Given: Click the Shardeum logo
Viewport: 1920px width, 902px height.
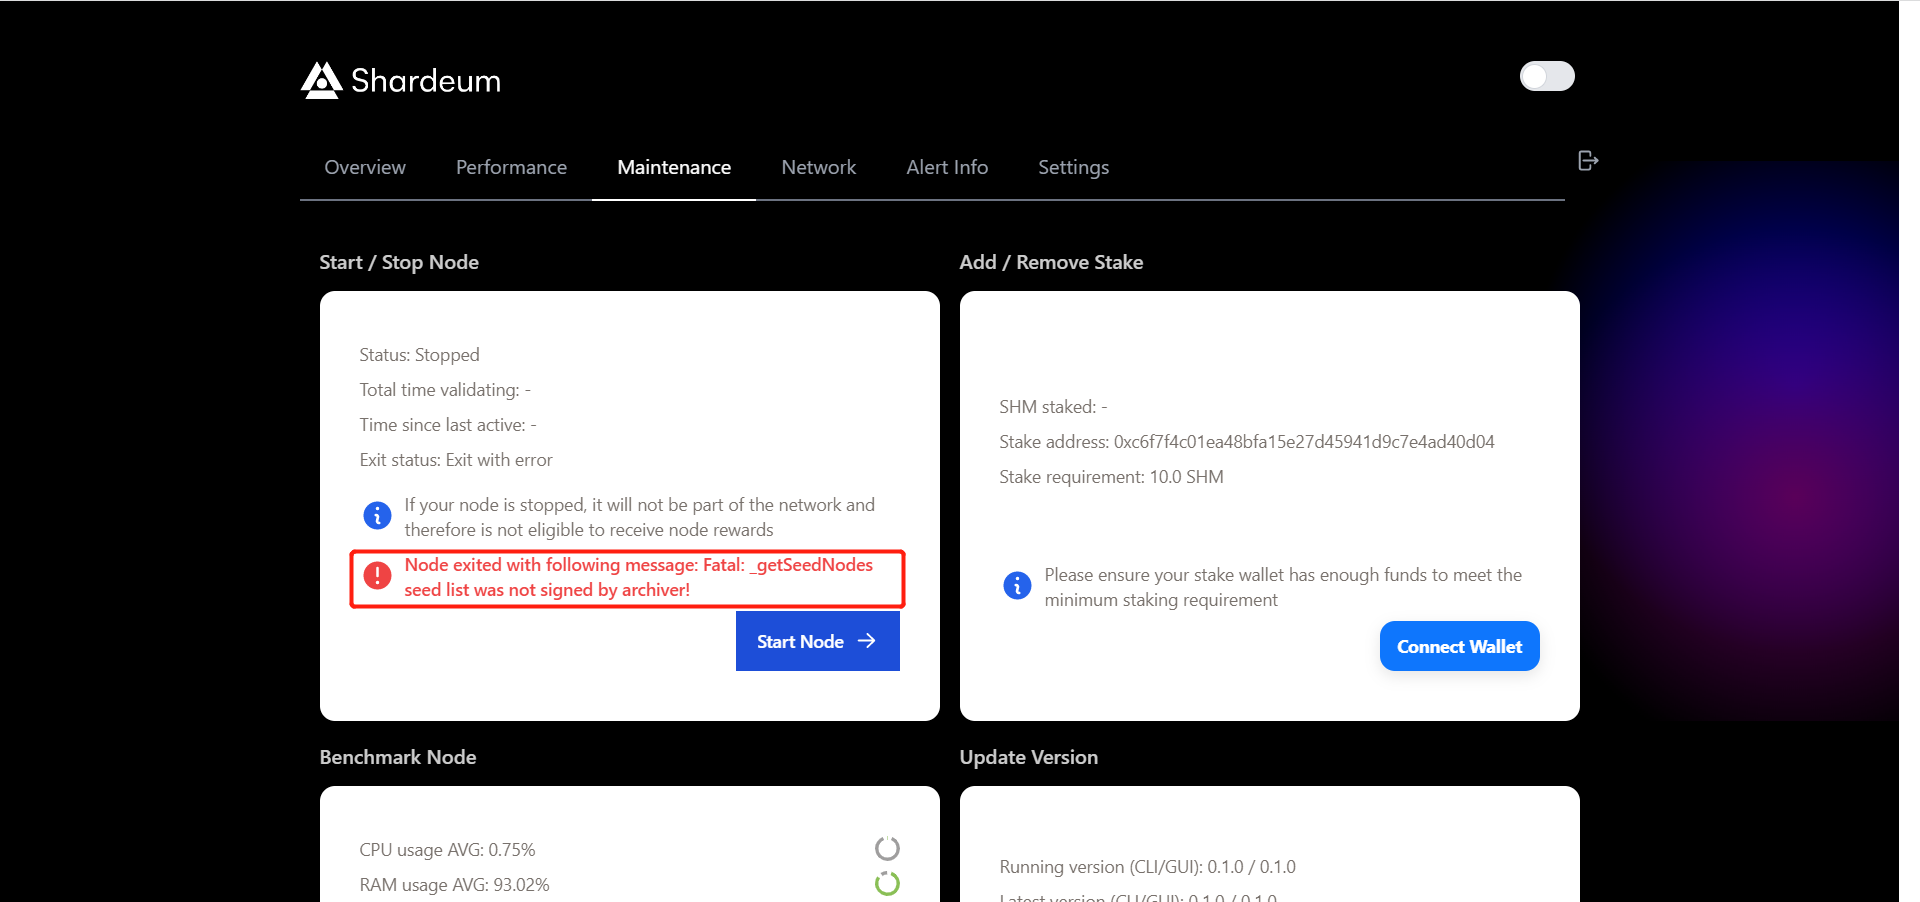Looking at the screenshot, I should pos(320,80).
